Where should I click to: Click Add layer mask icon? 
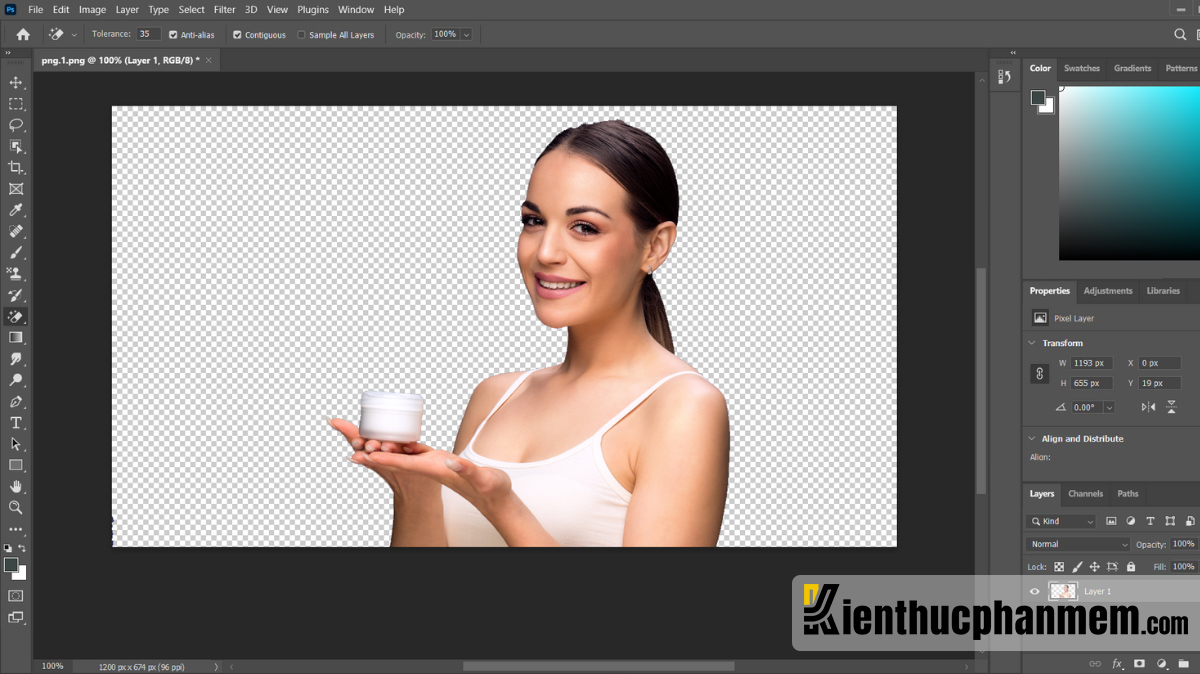1139,663
